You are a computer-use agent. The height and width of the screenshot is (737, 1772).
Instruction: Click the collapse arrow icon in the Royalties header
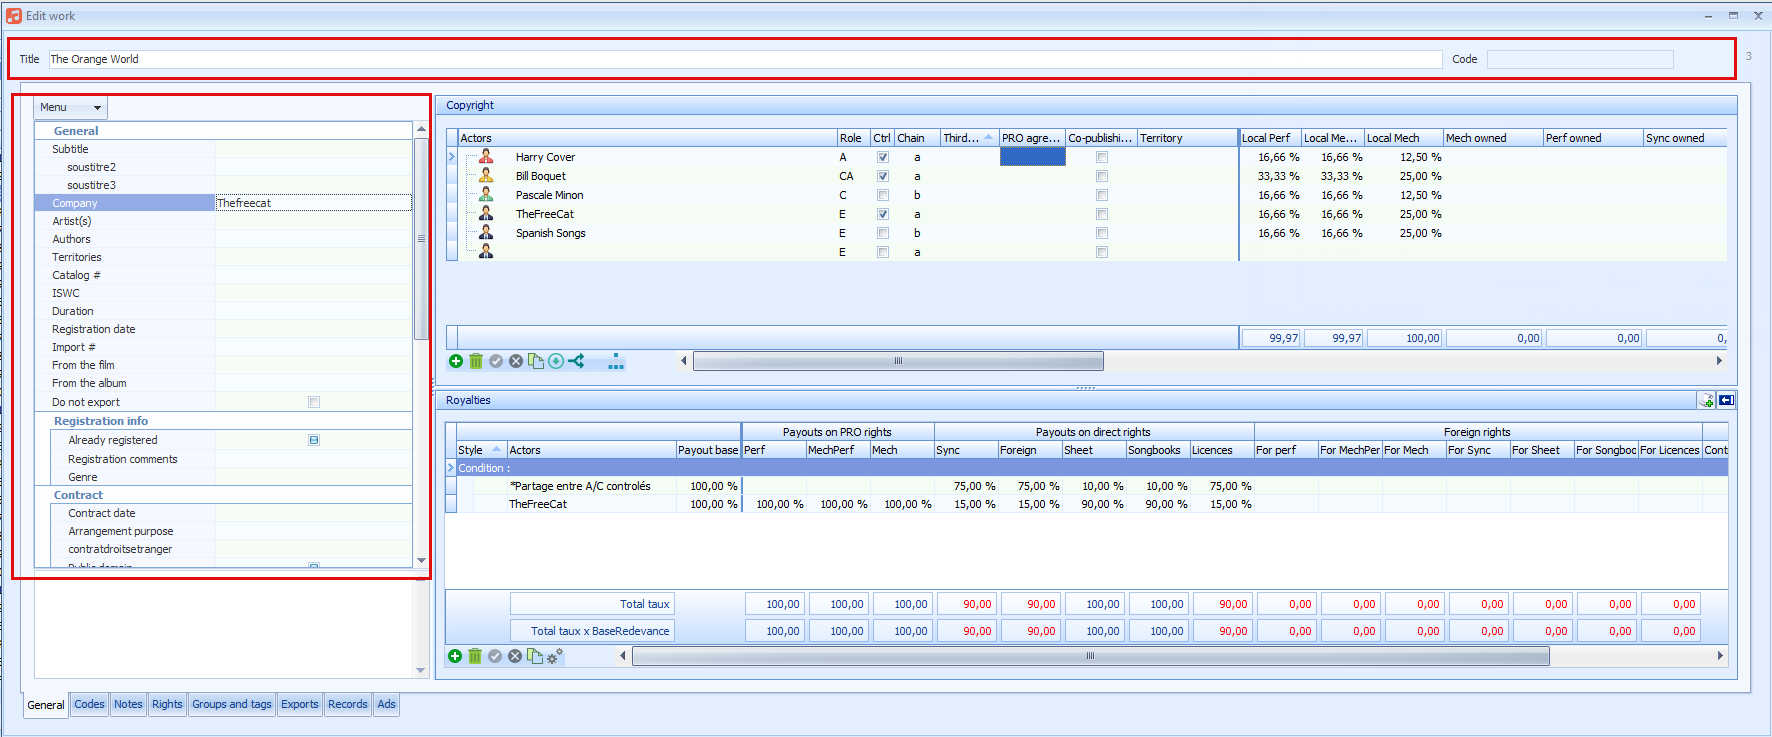pos(1727,400)
